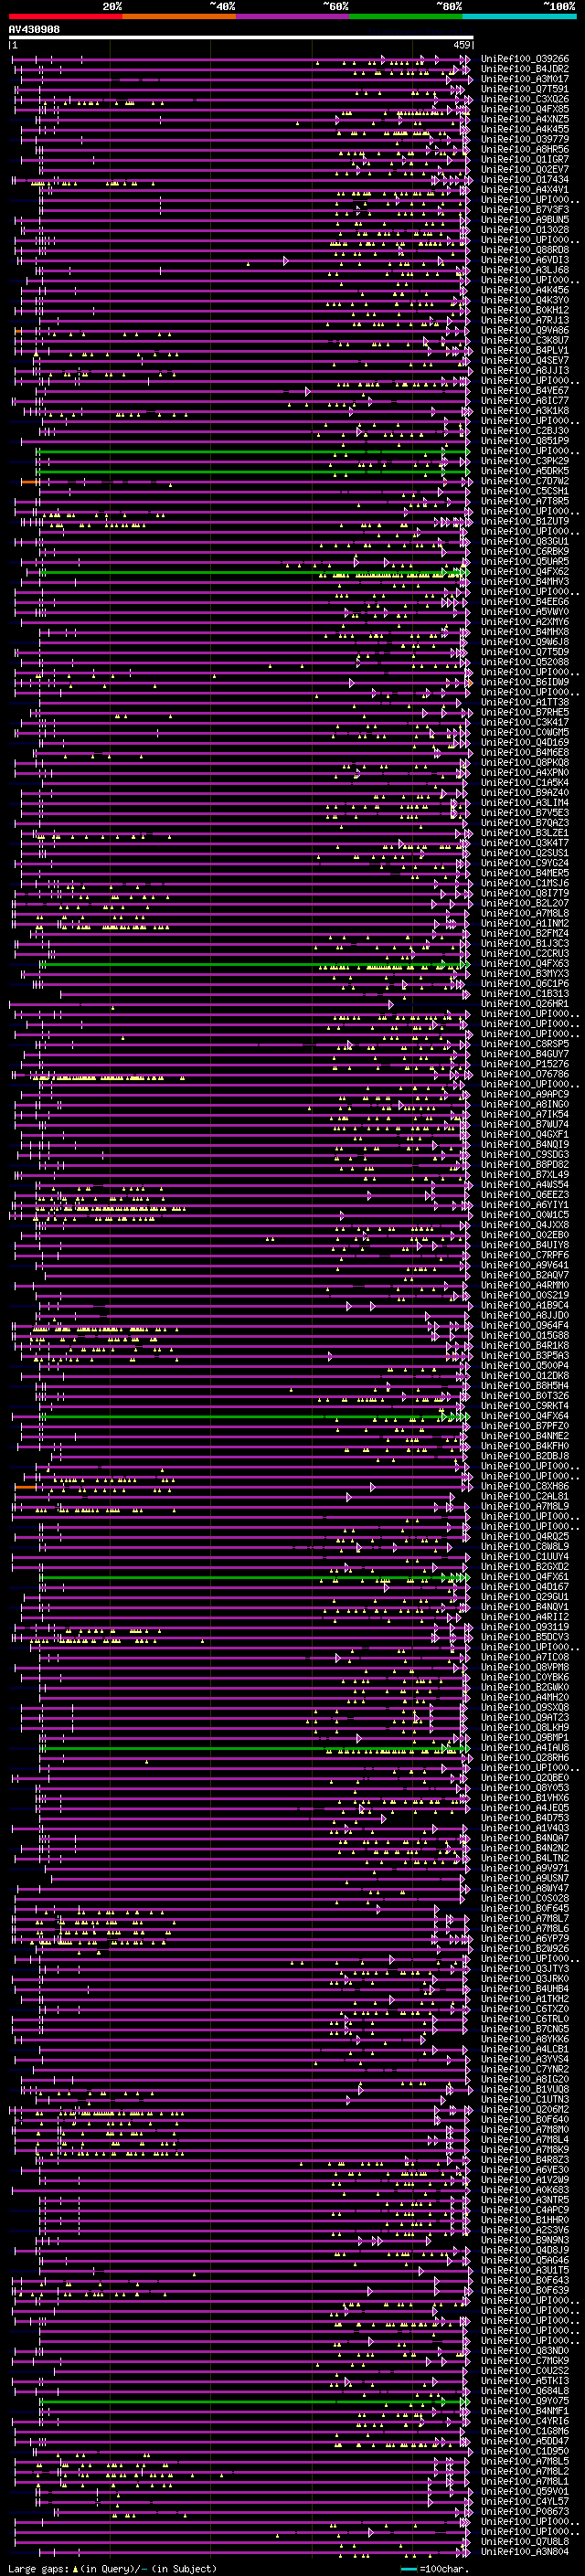Select label UniRef100_C3K8U7

(525, 340)
